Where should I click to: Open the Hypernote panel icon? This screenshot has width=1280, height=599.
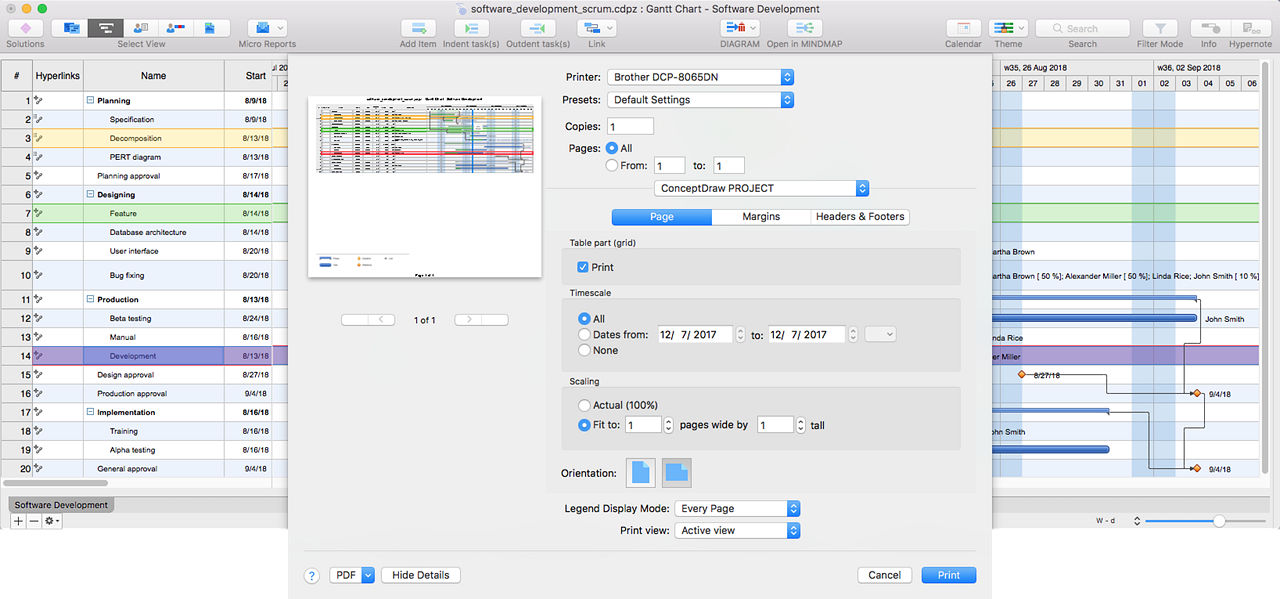1250,28
